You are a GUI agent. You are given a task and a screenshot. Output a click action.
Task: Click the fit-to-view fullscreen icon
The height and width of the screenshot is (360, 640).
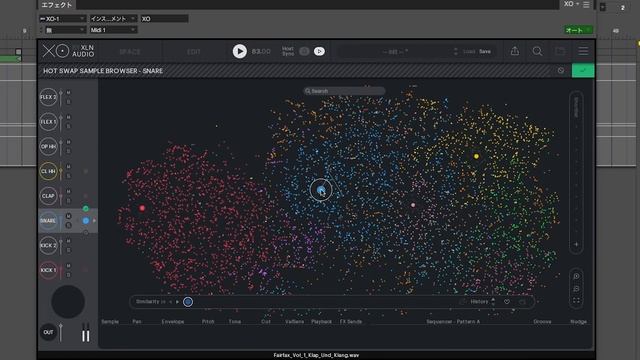(576, 301)
